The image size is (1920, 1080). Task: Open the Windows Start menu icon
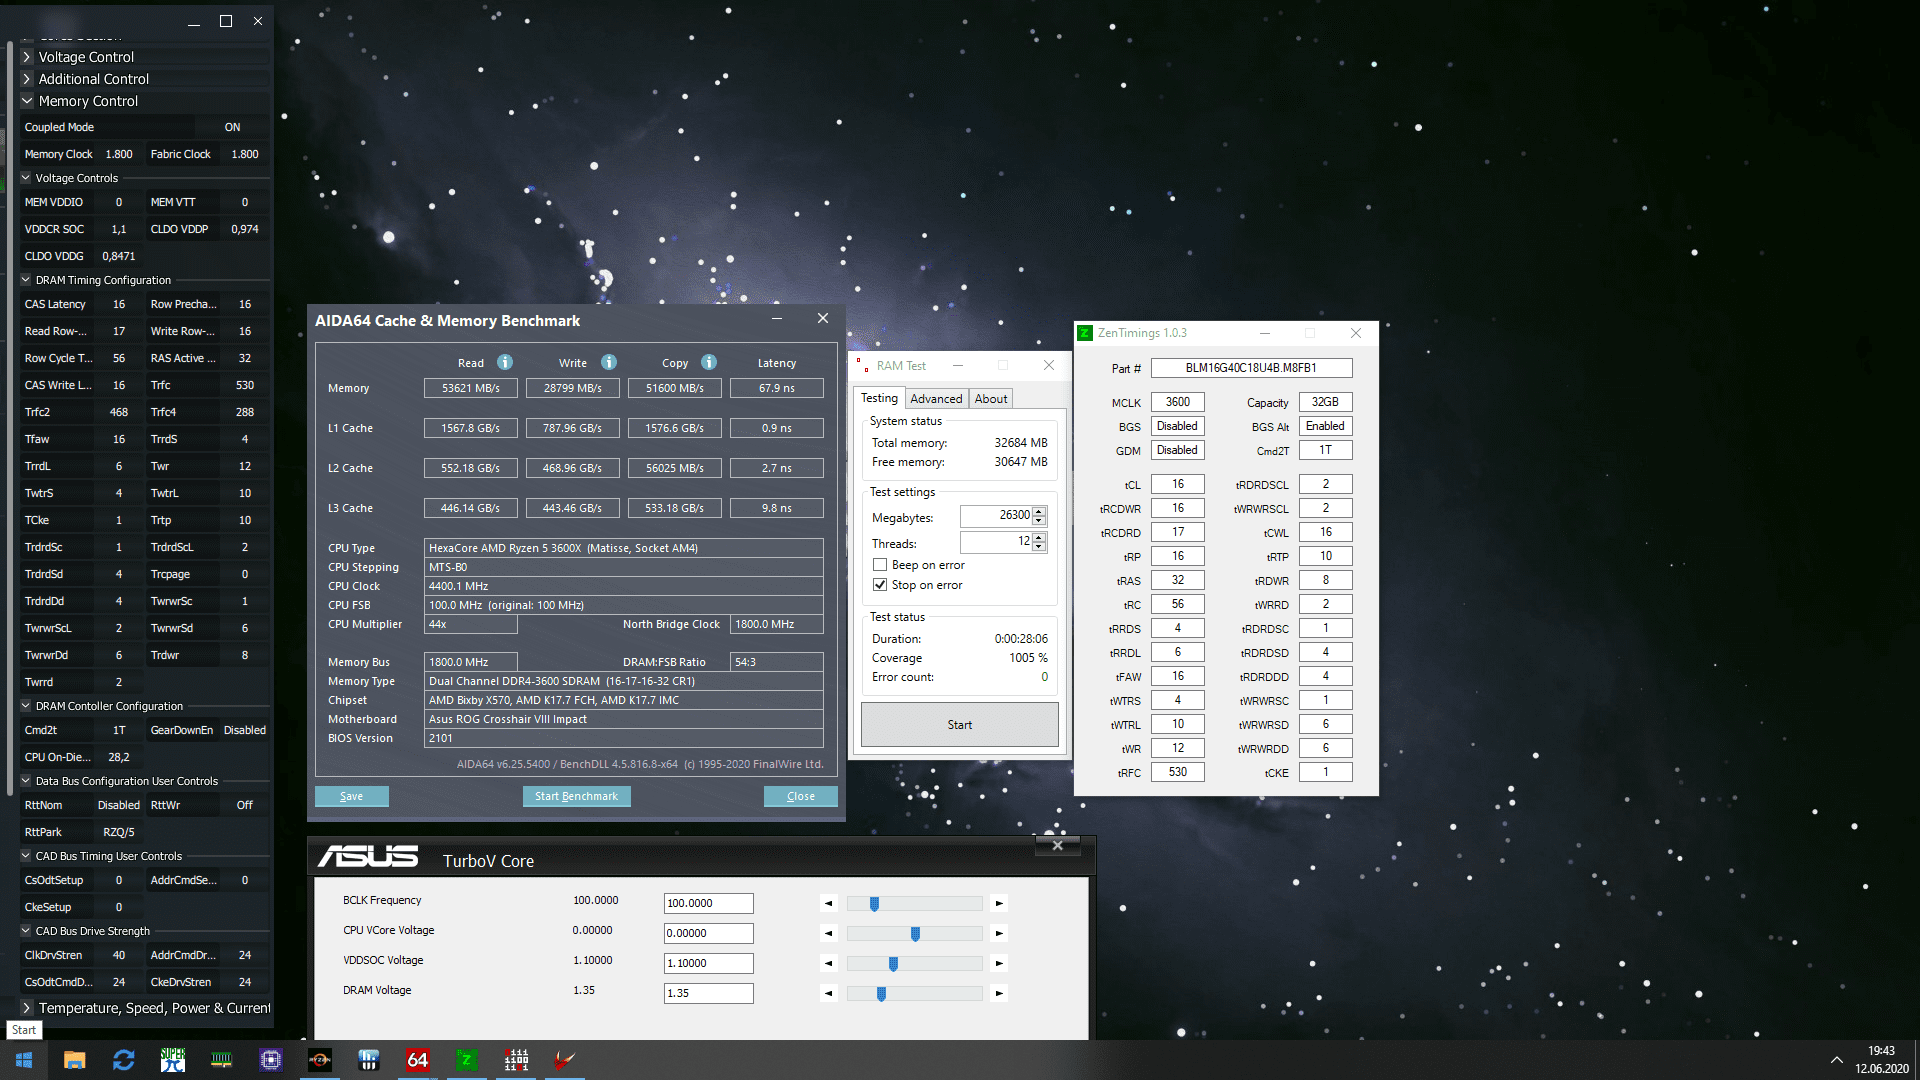24,1060
